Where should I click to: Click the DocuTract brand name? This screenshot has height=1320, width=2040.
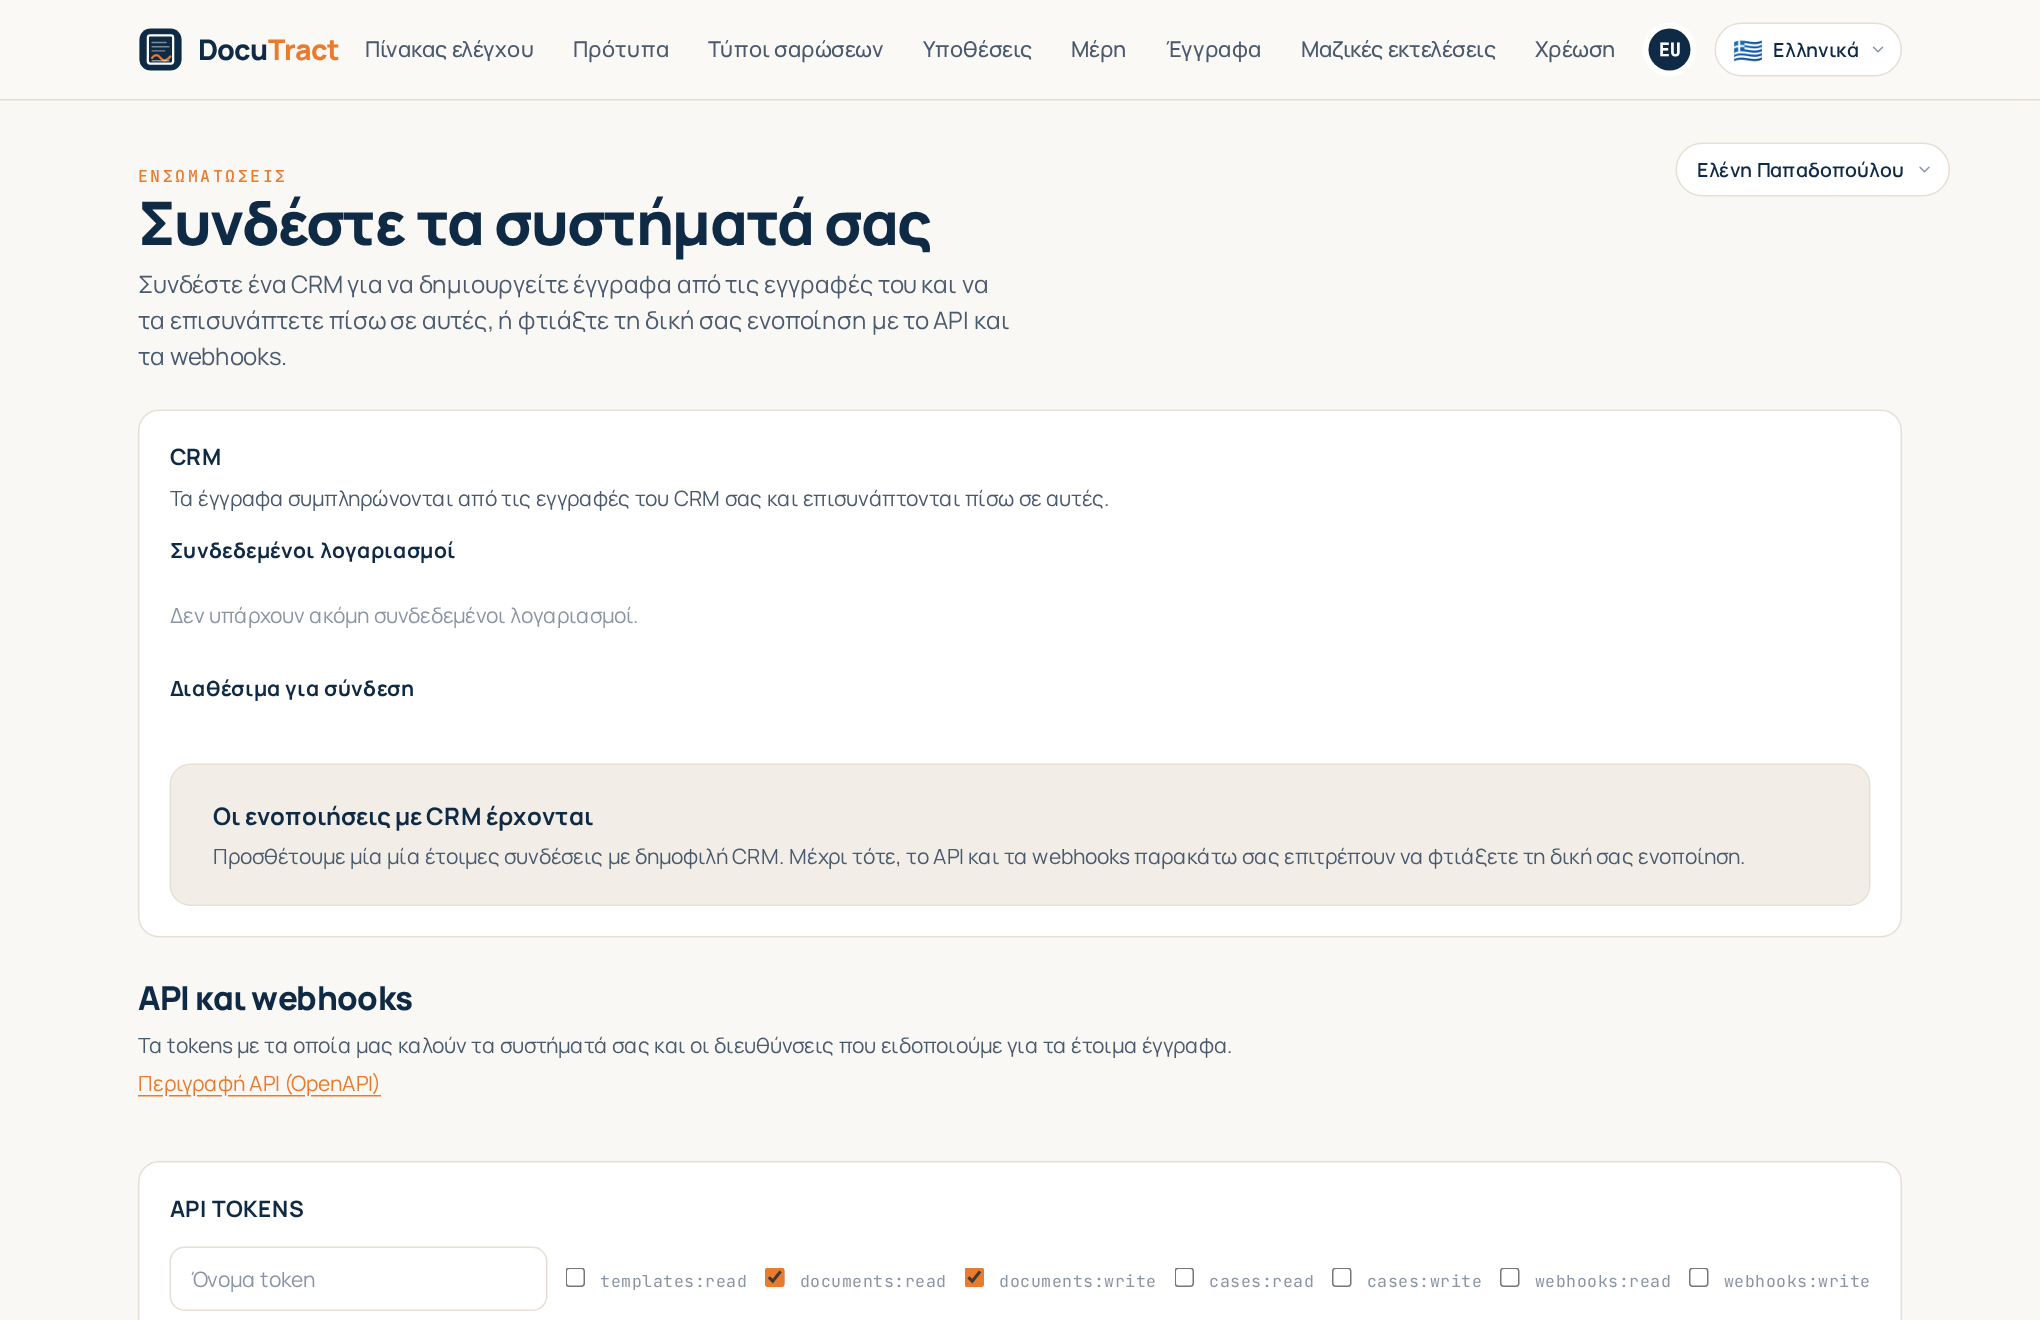click(268, 50)
